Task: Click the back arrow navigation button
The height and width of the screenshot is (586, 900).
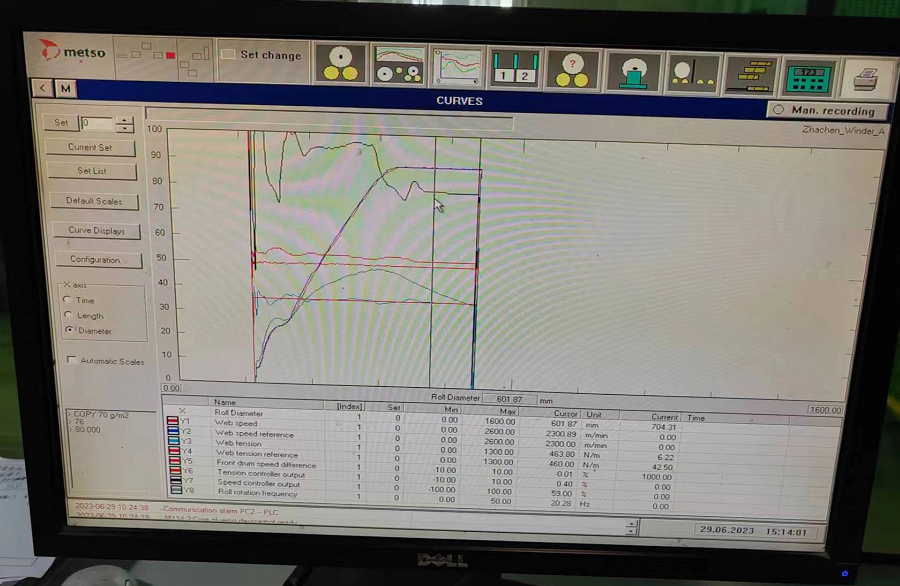Action: tap(43, 88)
